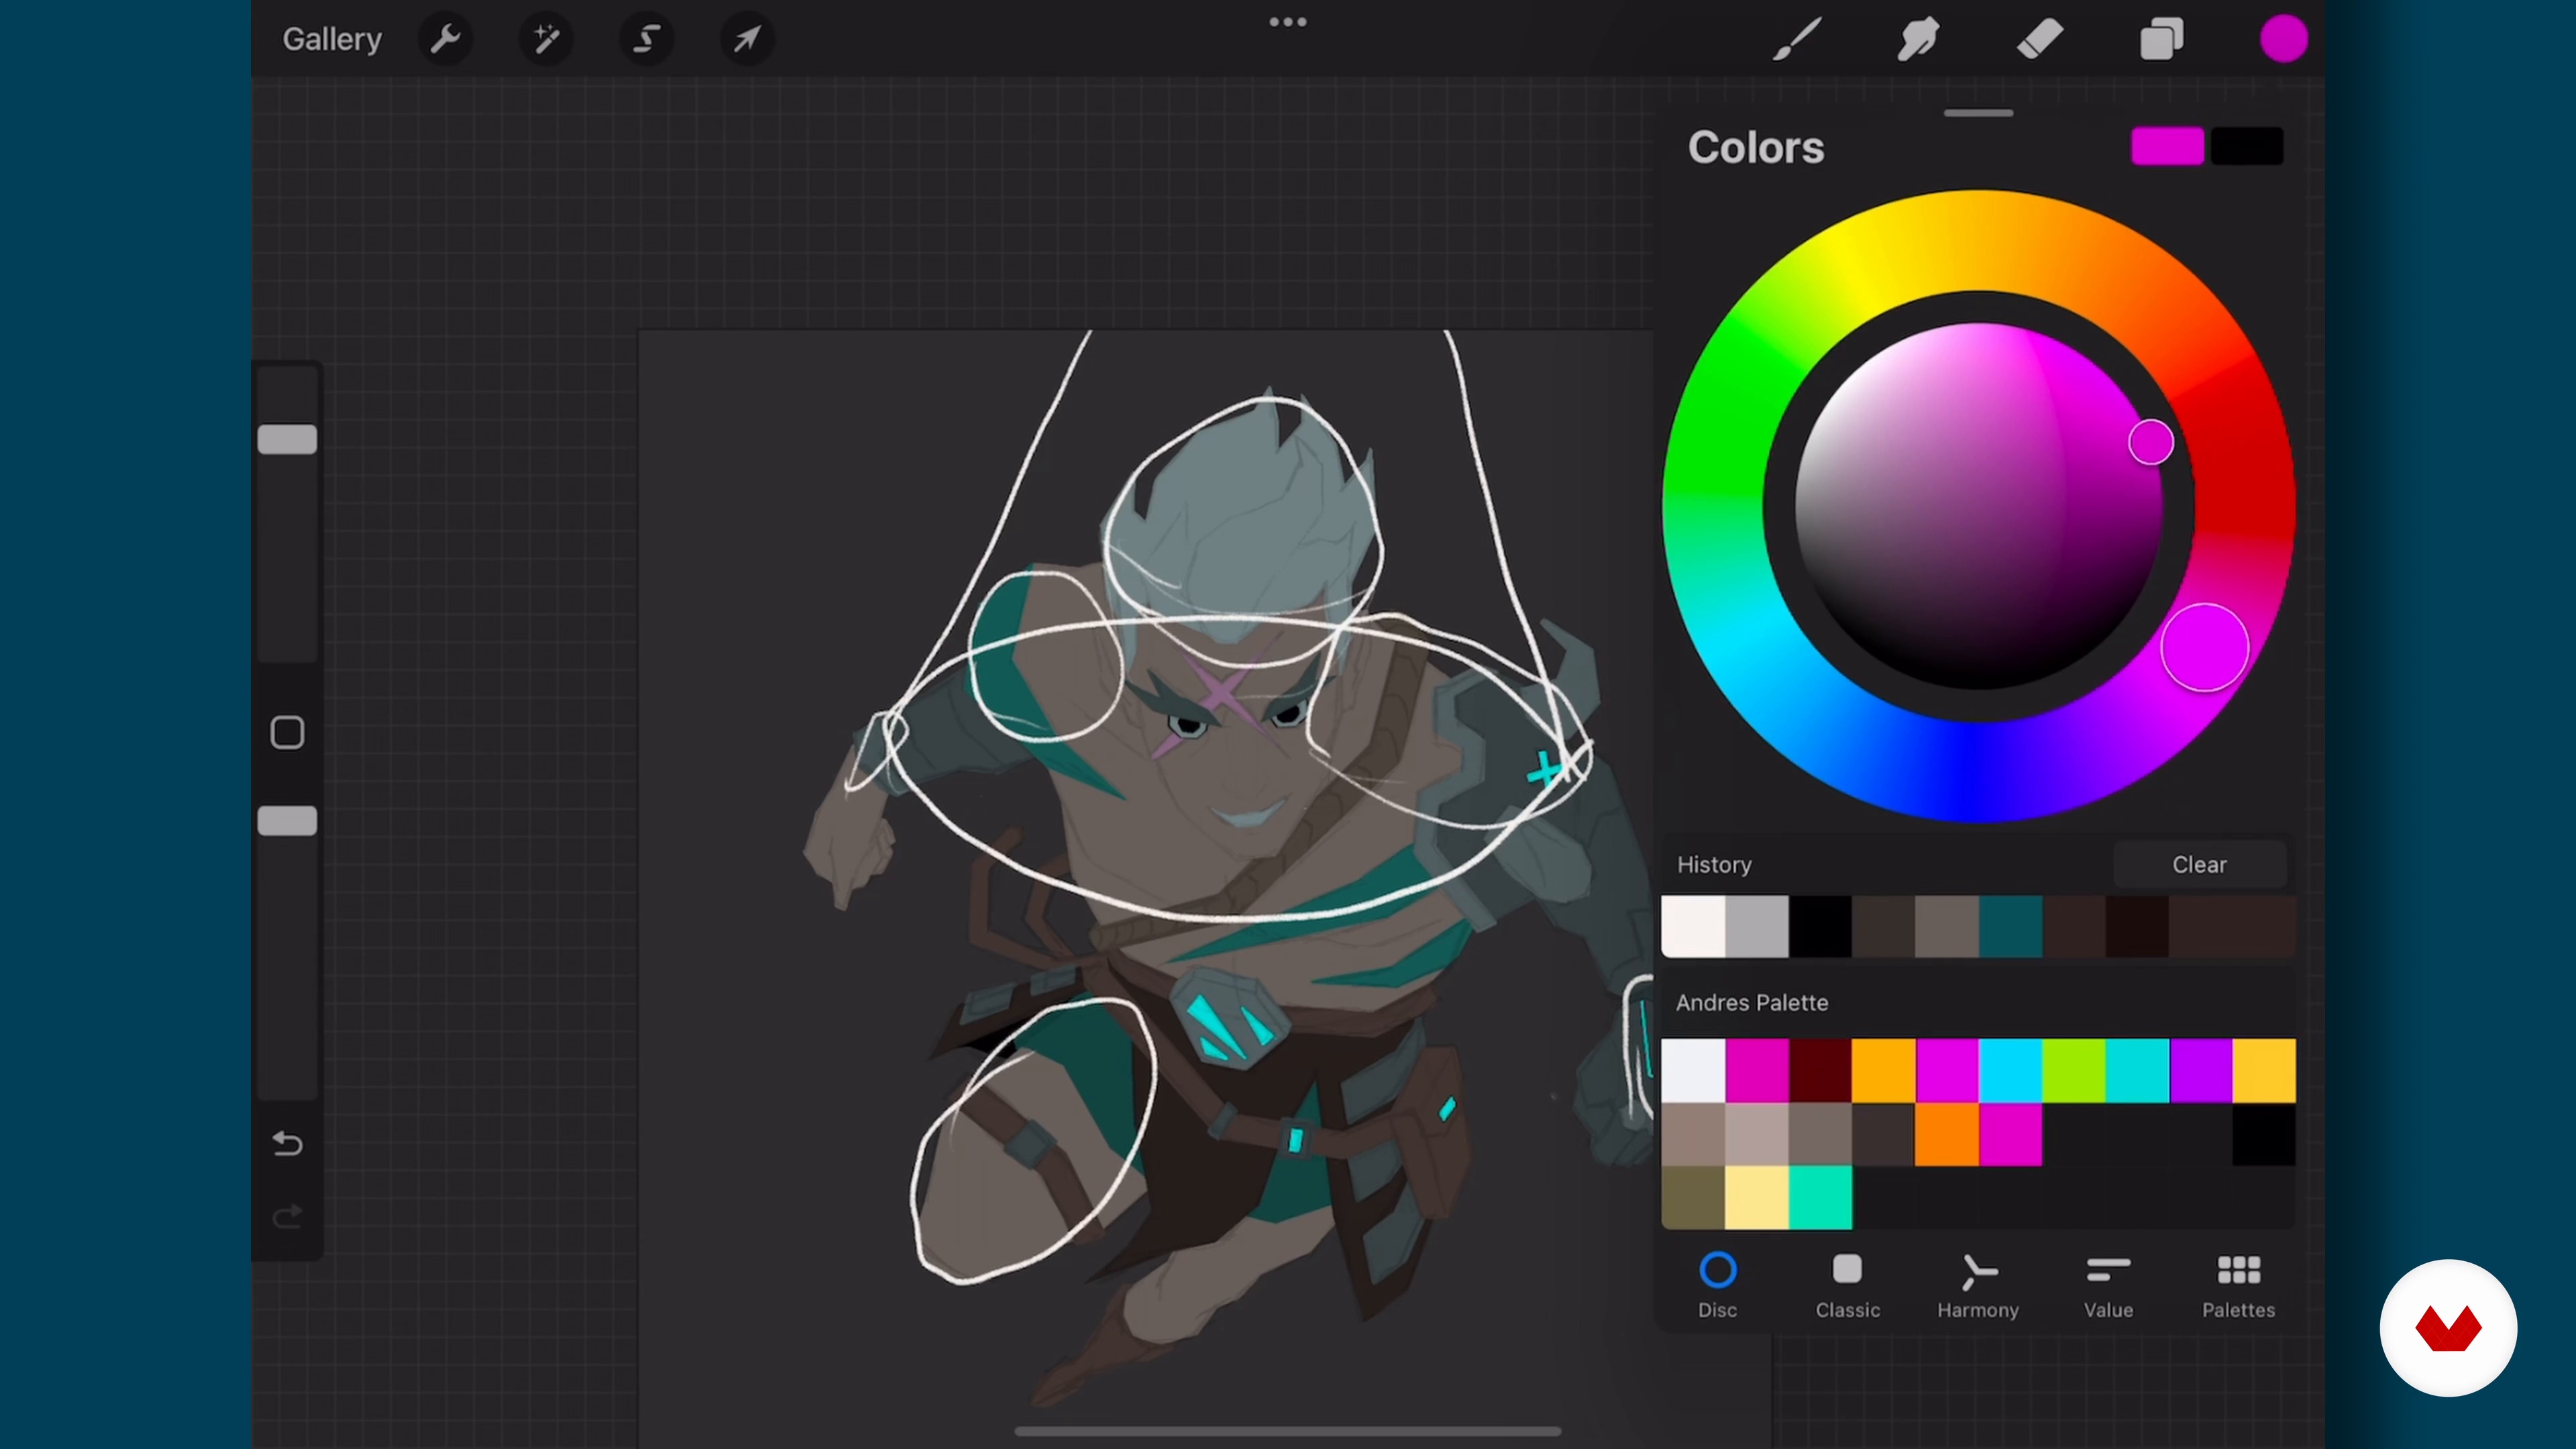
Task: Redo with the sidebar redo arrow
Action: tap(287, 1216)
